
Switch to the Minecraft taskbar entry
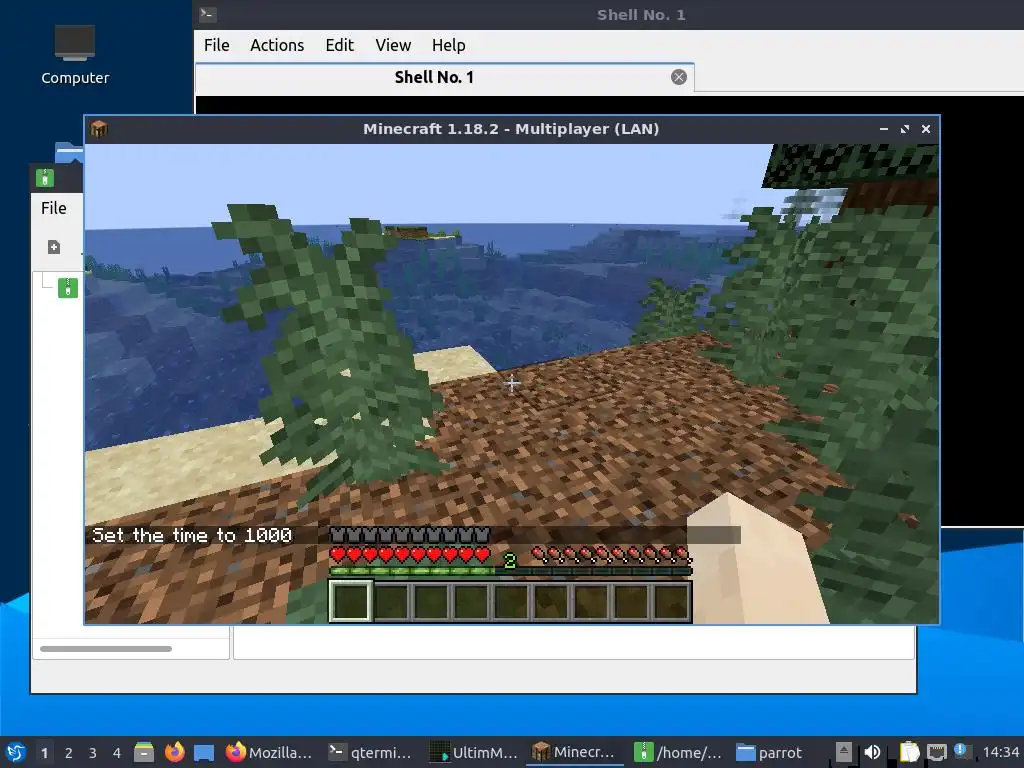click(x=575, y=752)
